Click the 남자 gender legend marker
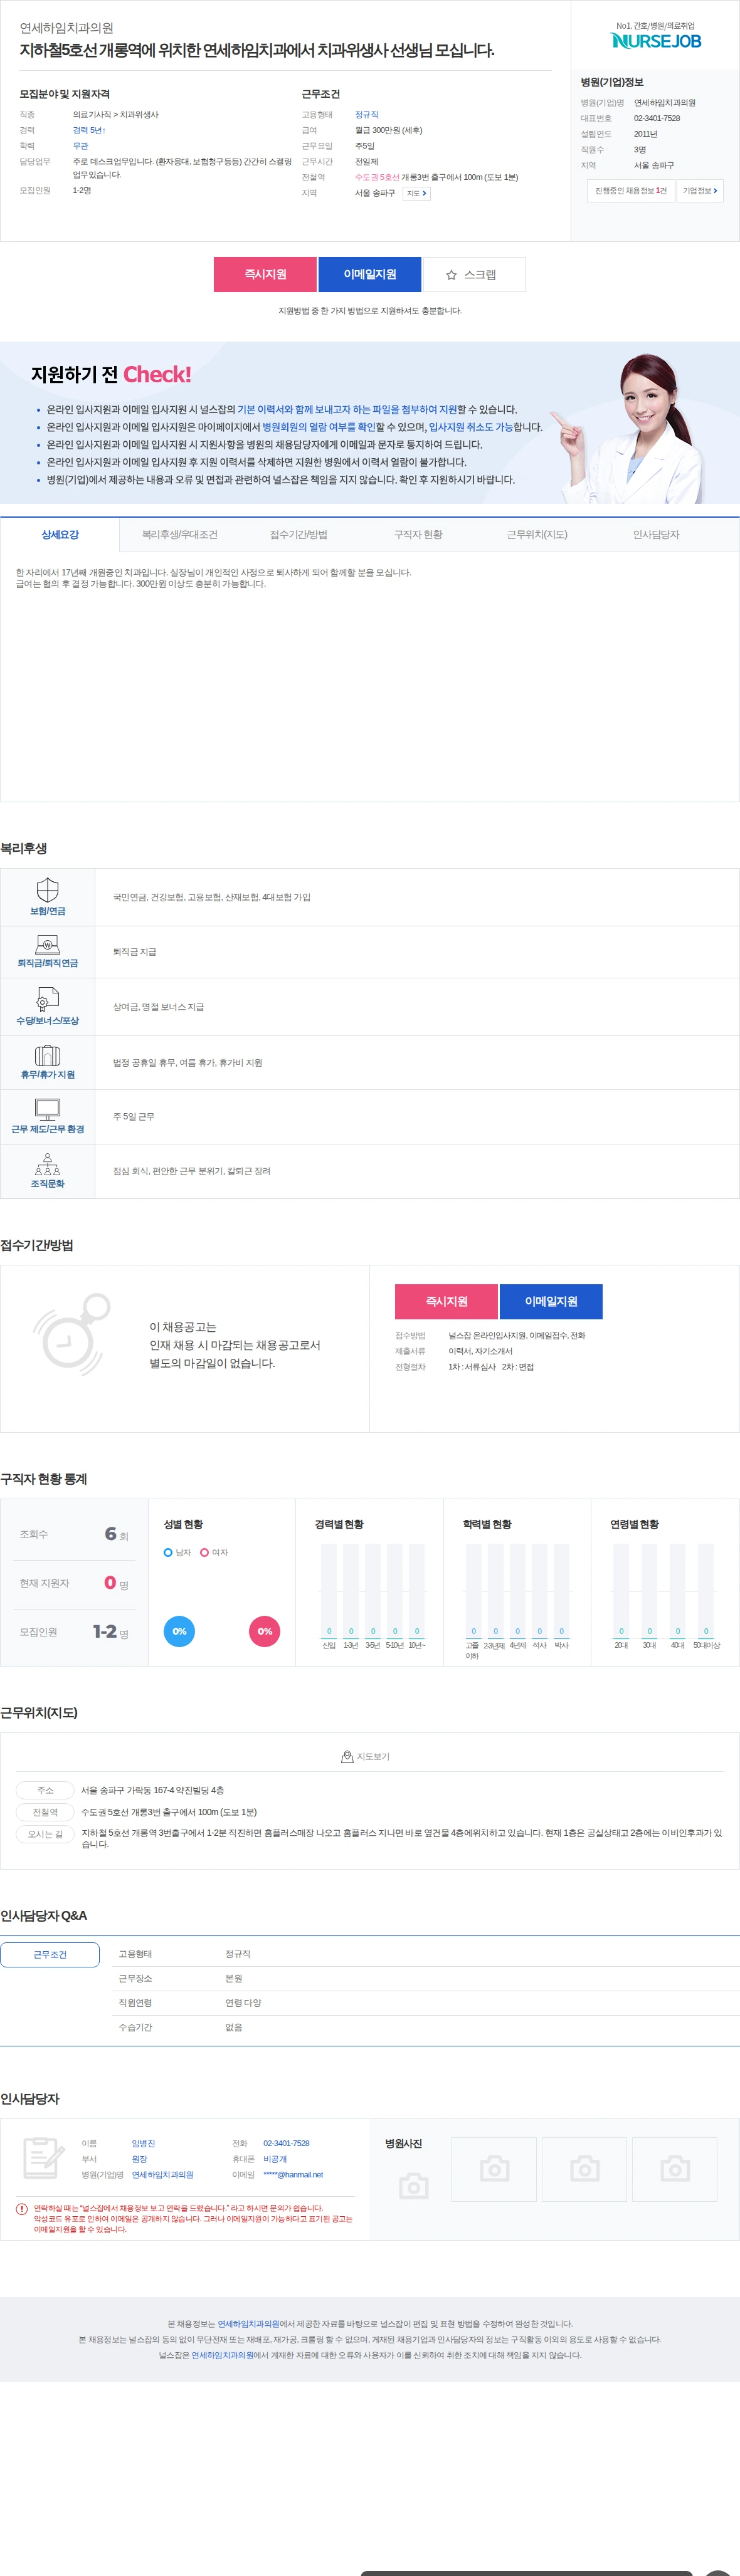Image resolution: width=740 pixels, height=2576 pixels. [168, 1552]
